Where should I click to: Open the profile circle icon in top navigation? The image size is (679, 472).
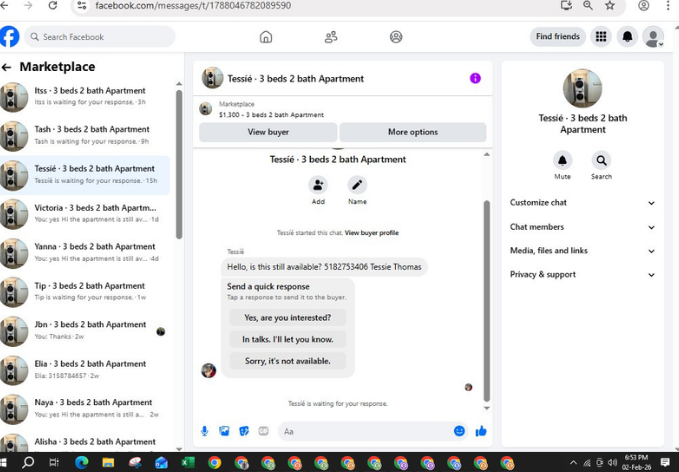coord(396,37)
